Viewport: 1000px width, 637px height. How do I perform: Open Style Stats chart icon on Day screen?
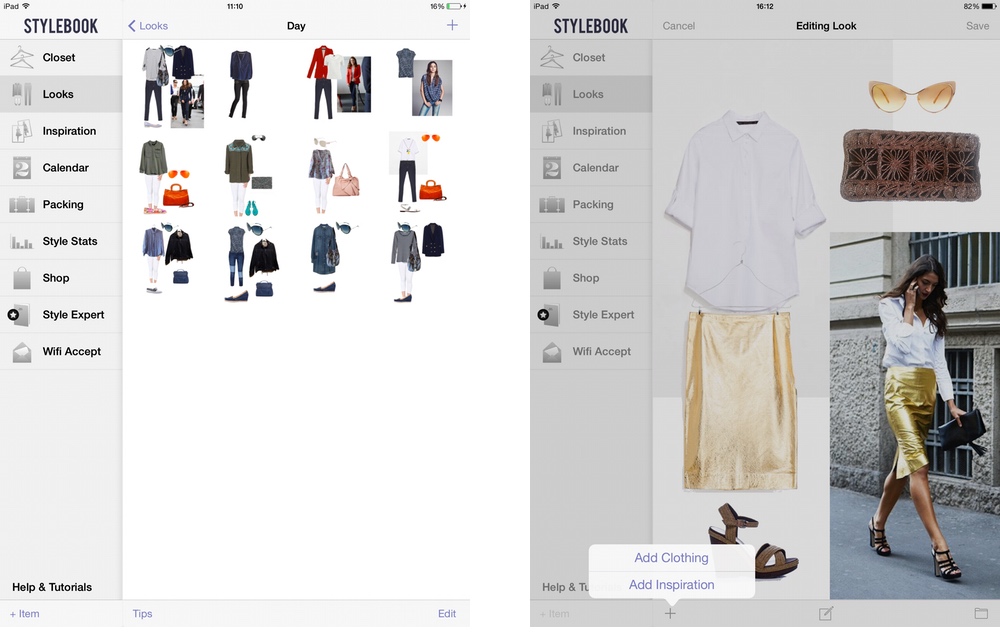(22, 242)
